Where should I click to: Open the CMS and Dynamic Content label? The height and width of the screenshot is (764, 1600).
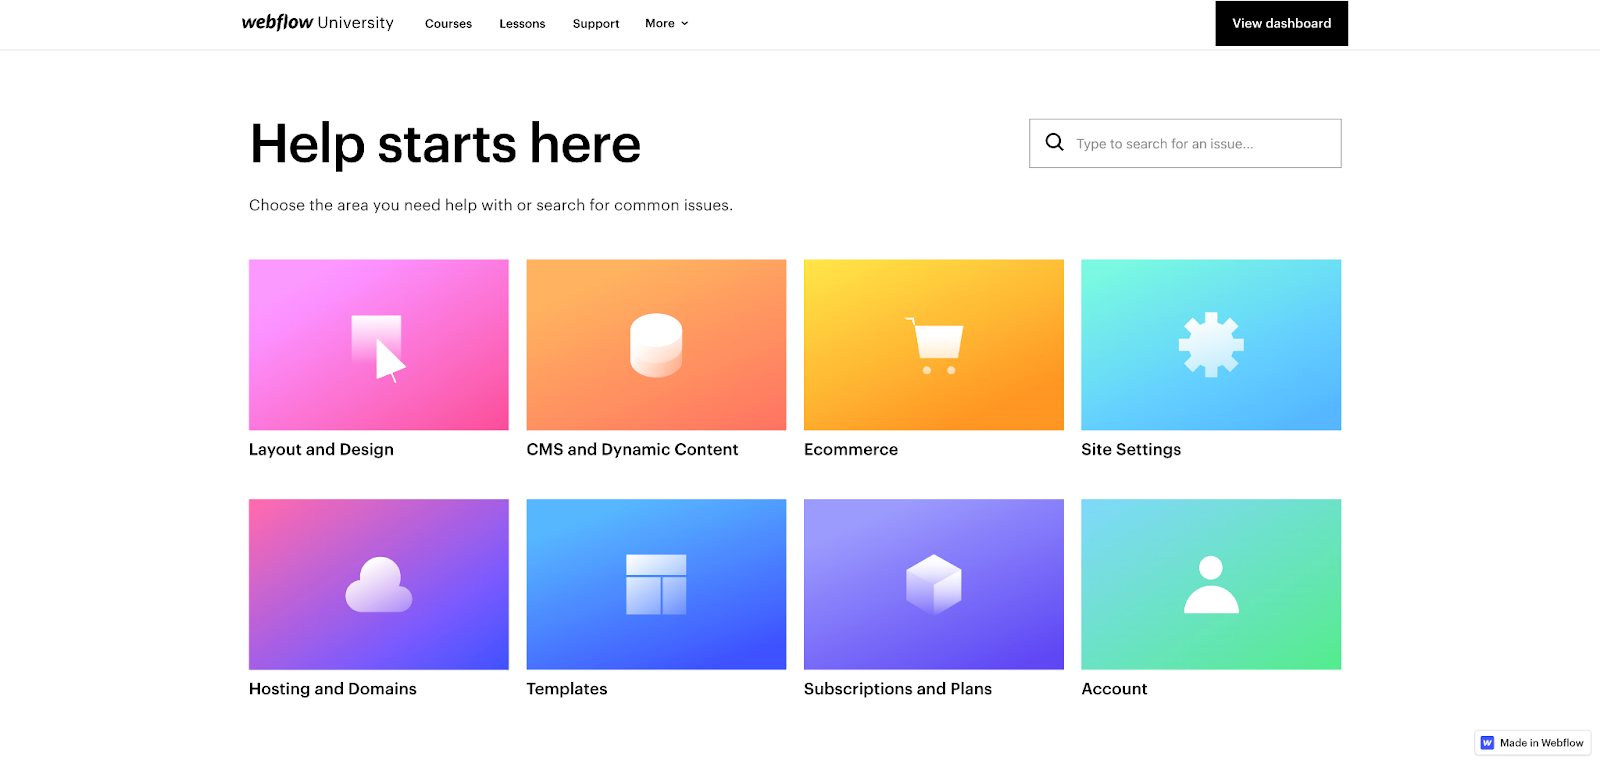click(x=632, y=449)
